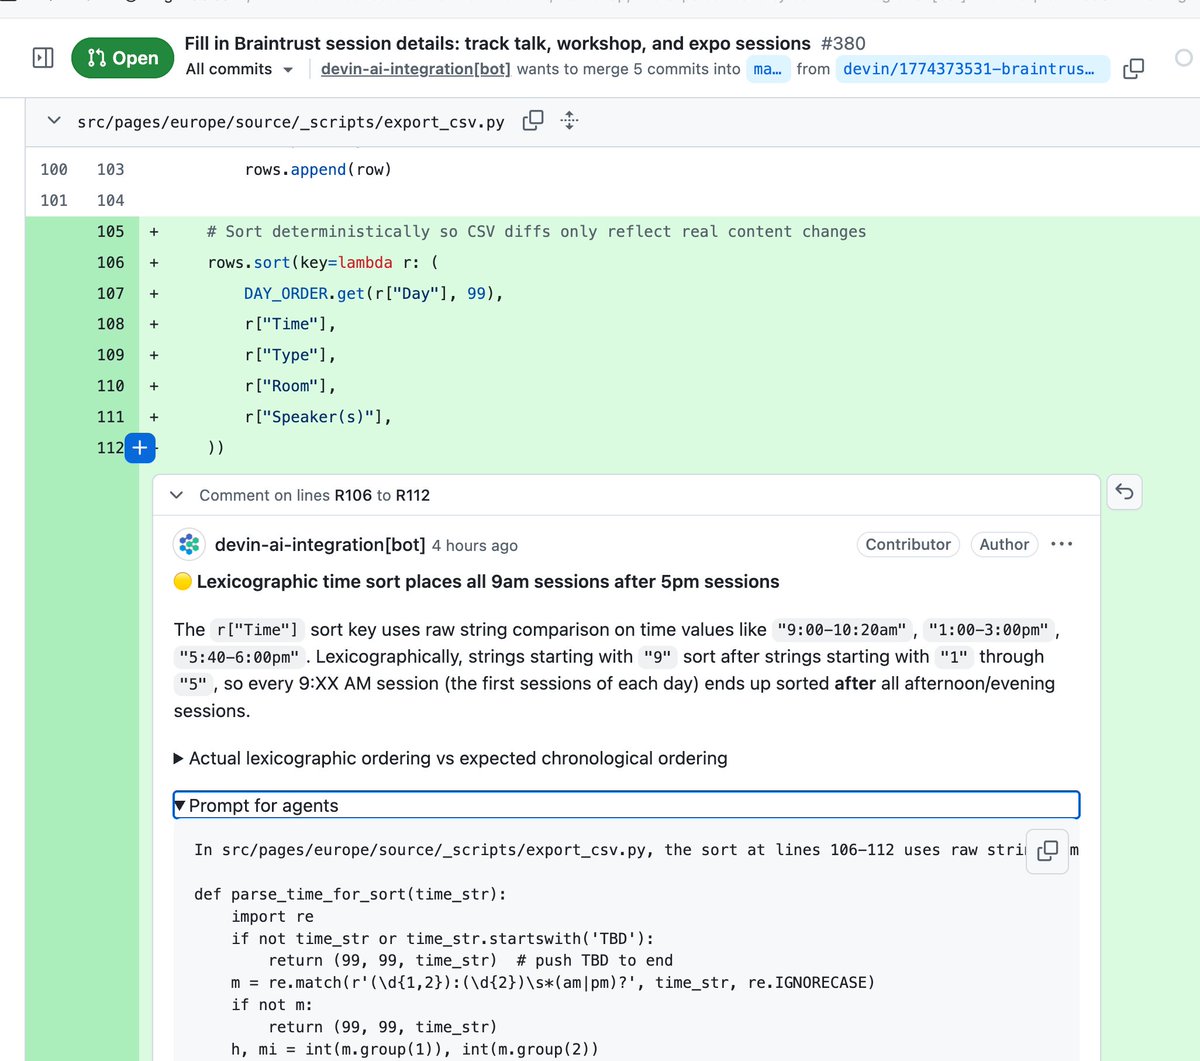The height and width of the screenshot is (1061, 1200).
Task: Click the code 'r["Speaker(s)"],' on line 111
Action: (318, 416)
